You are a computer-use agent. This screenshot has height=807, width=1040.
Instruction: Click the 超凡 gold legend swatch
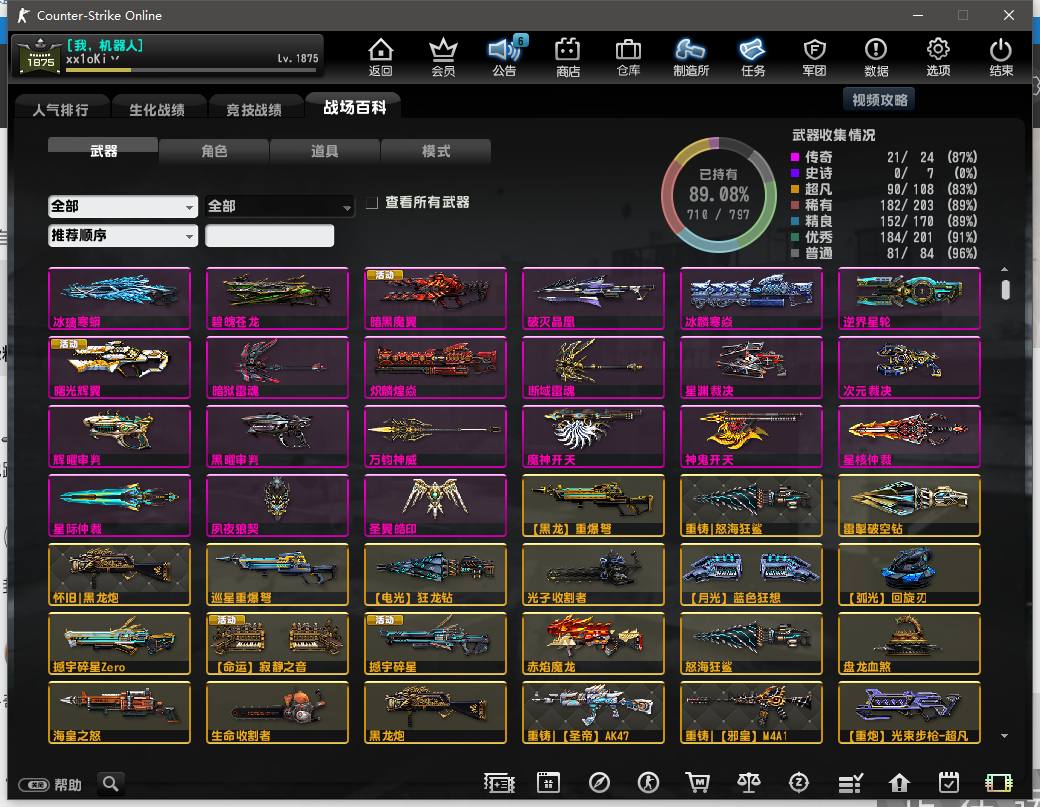[795, 189]
